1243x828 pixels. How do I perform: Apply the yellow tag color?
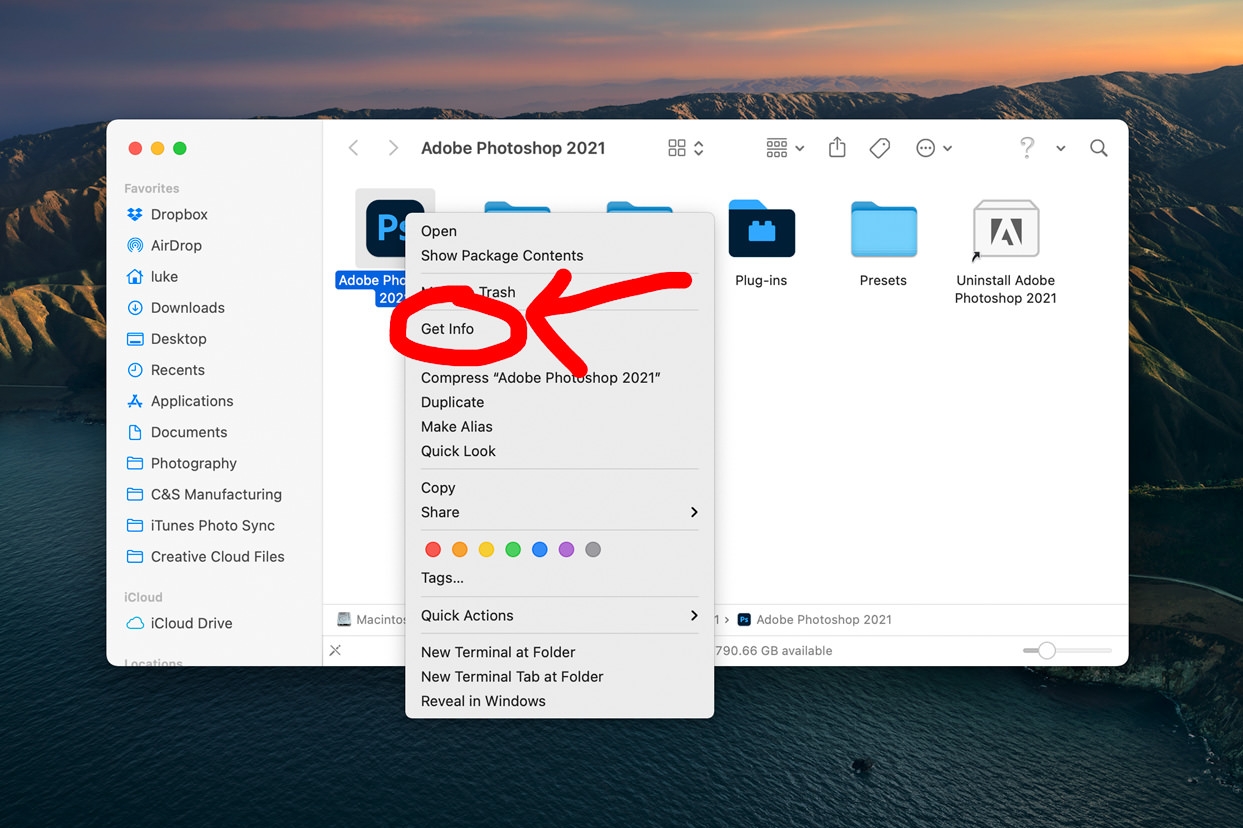tap(486, 549)
